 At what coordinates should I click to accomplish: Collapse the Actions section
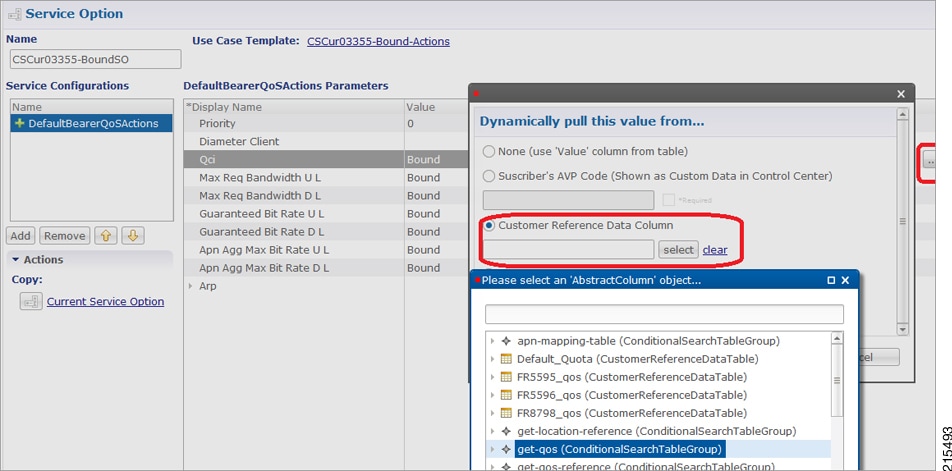click(16, 260)
